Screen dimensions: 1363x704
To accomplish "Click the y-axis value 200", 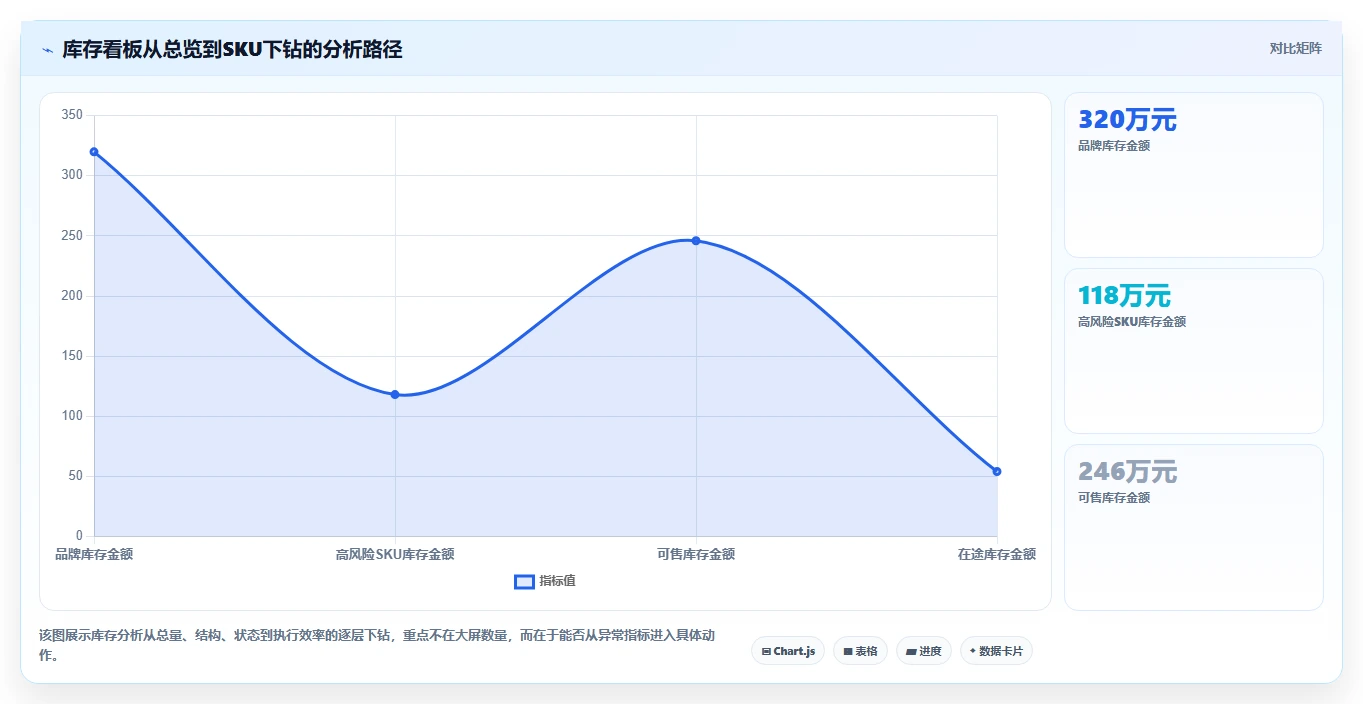I will tap(72, 296).
